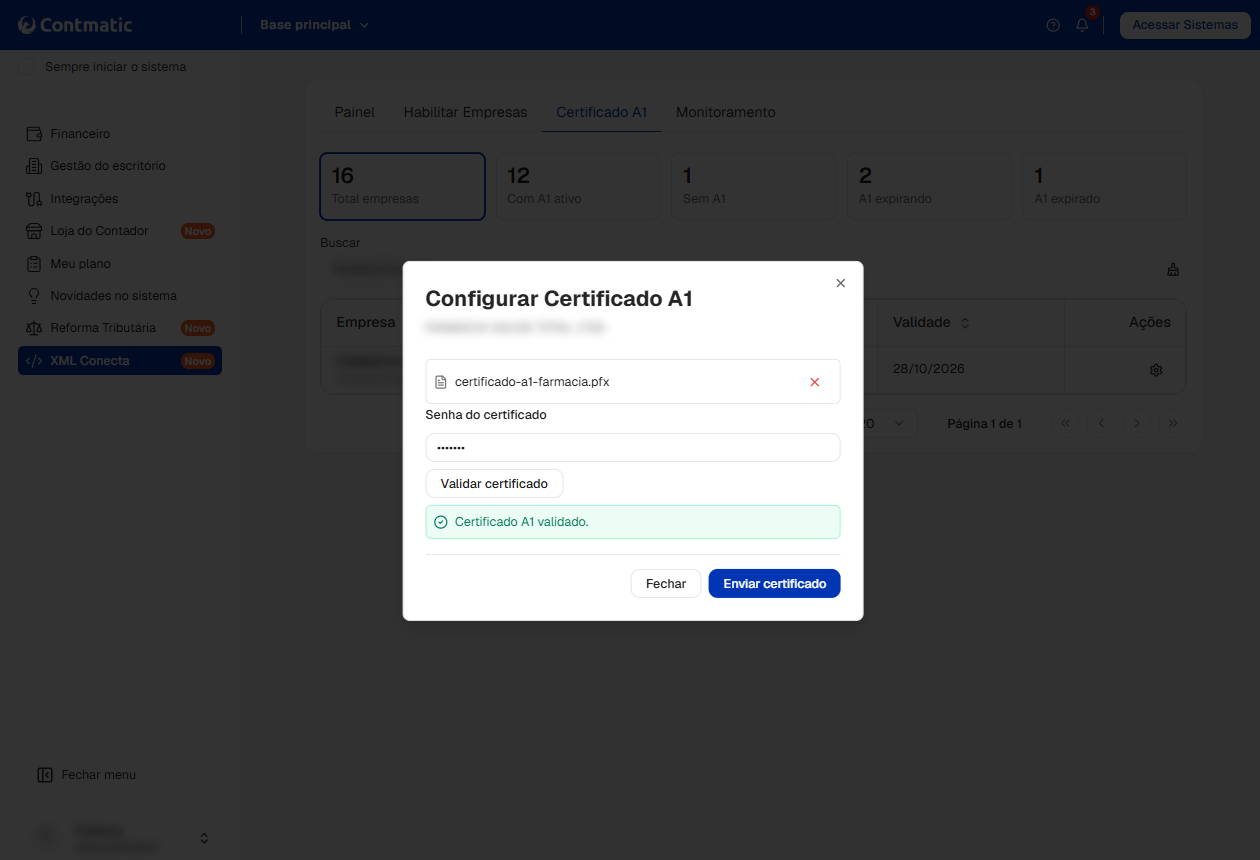Go to first page arrow
The image size is (1260, 860).
coord(1065,424)
